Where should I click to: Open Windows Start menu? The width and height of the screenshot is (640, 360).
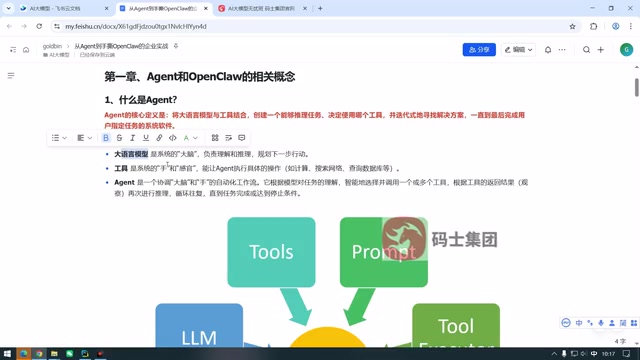click(7, 353)
